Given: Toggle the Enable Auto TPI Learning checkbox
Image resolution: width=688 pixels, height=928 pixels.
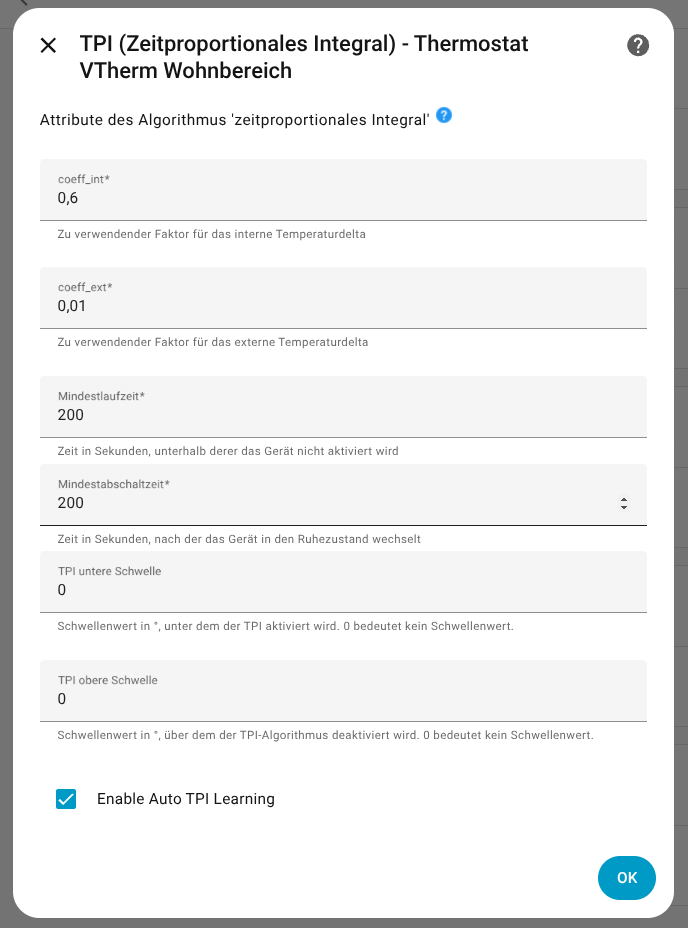Looking at the screenshot, I should pyautogui.click(x=66, y=799).
